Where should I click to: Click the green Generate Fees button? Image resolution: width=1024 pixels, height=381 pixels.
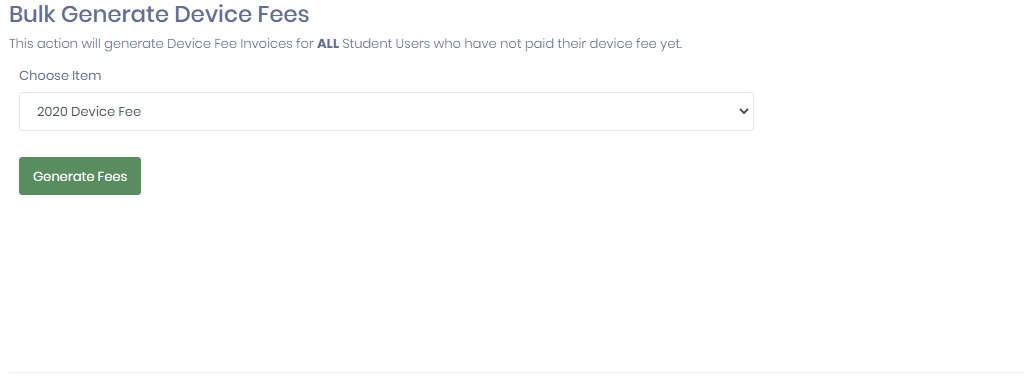click(80, 176)
